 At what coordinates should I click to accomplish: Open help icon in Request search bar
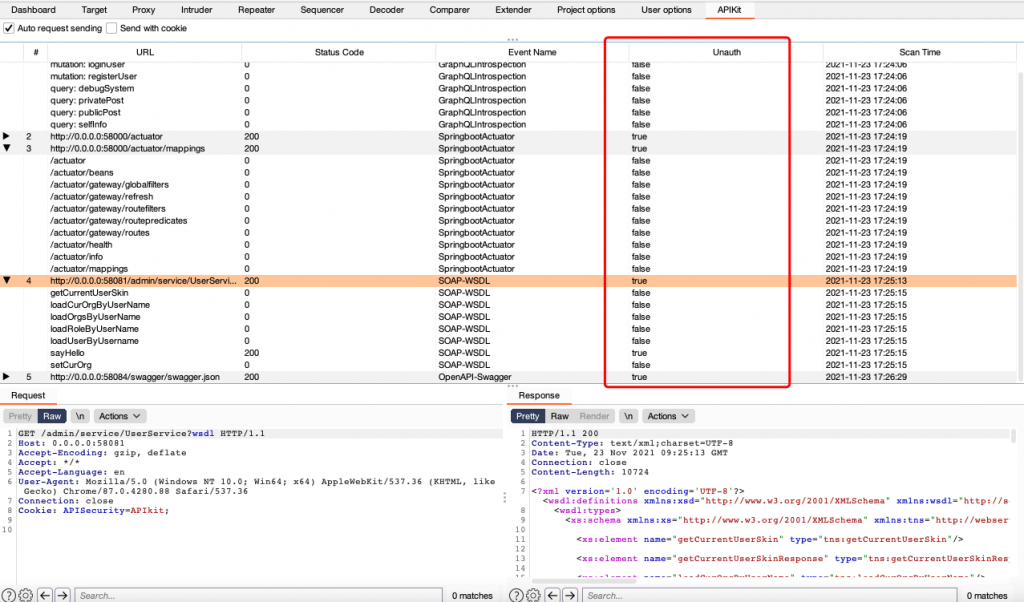pos(9,595)
